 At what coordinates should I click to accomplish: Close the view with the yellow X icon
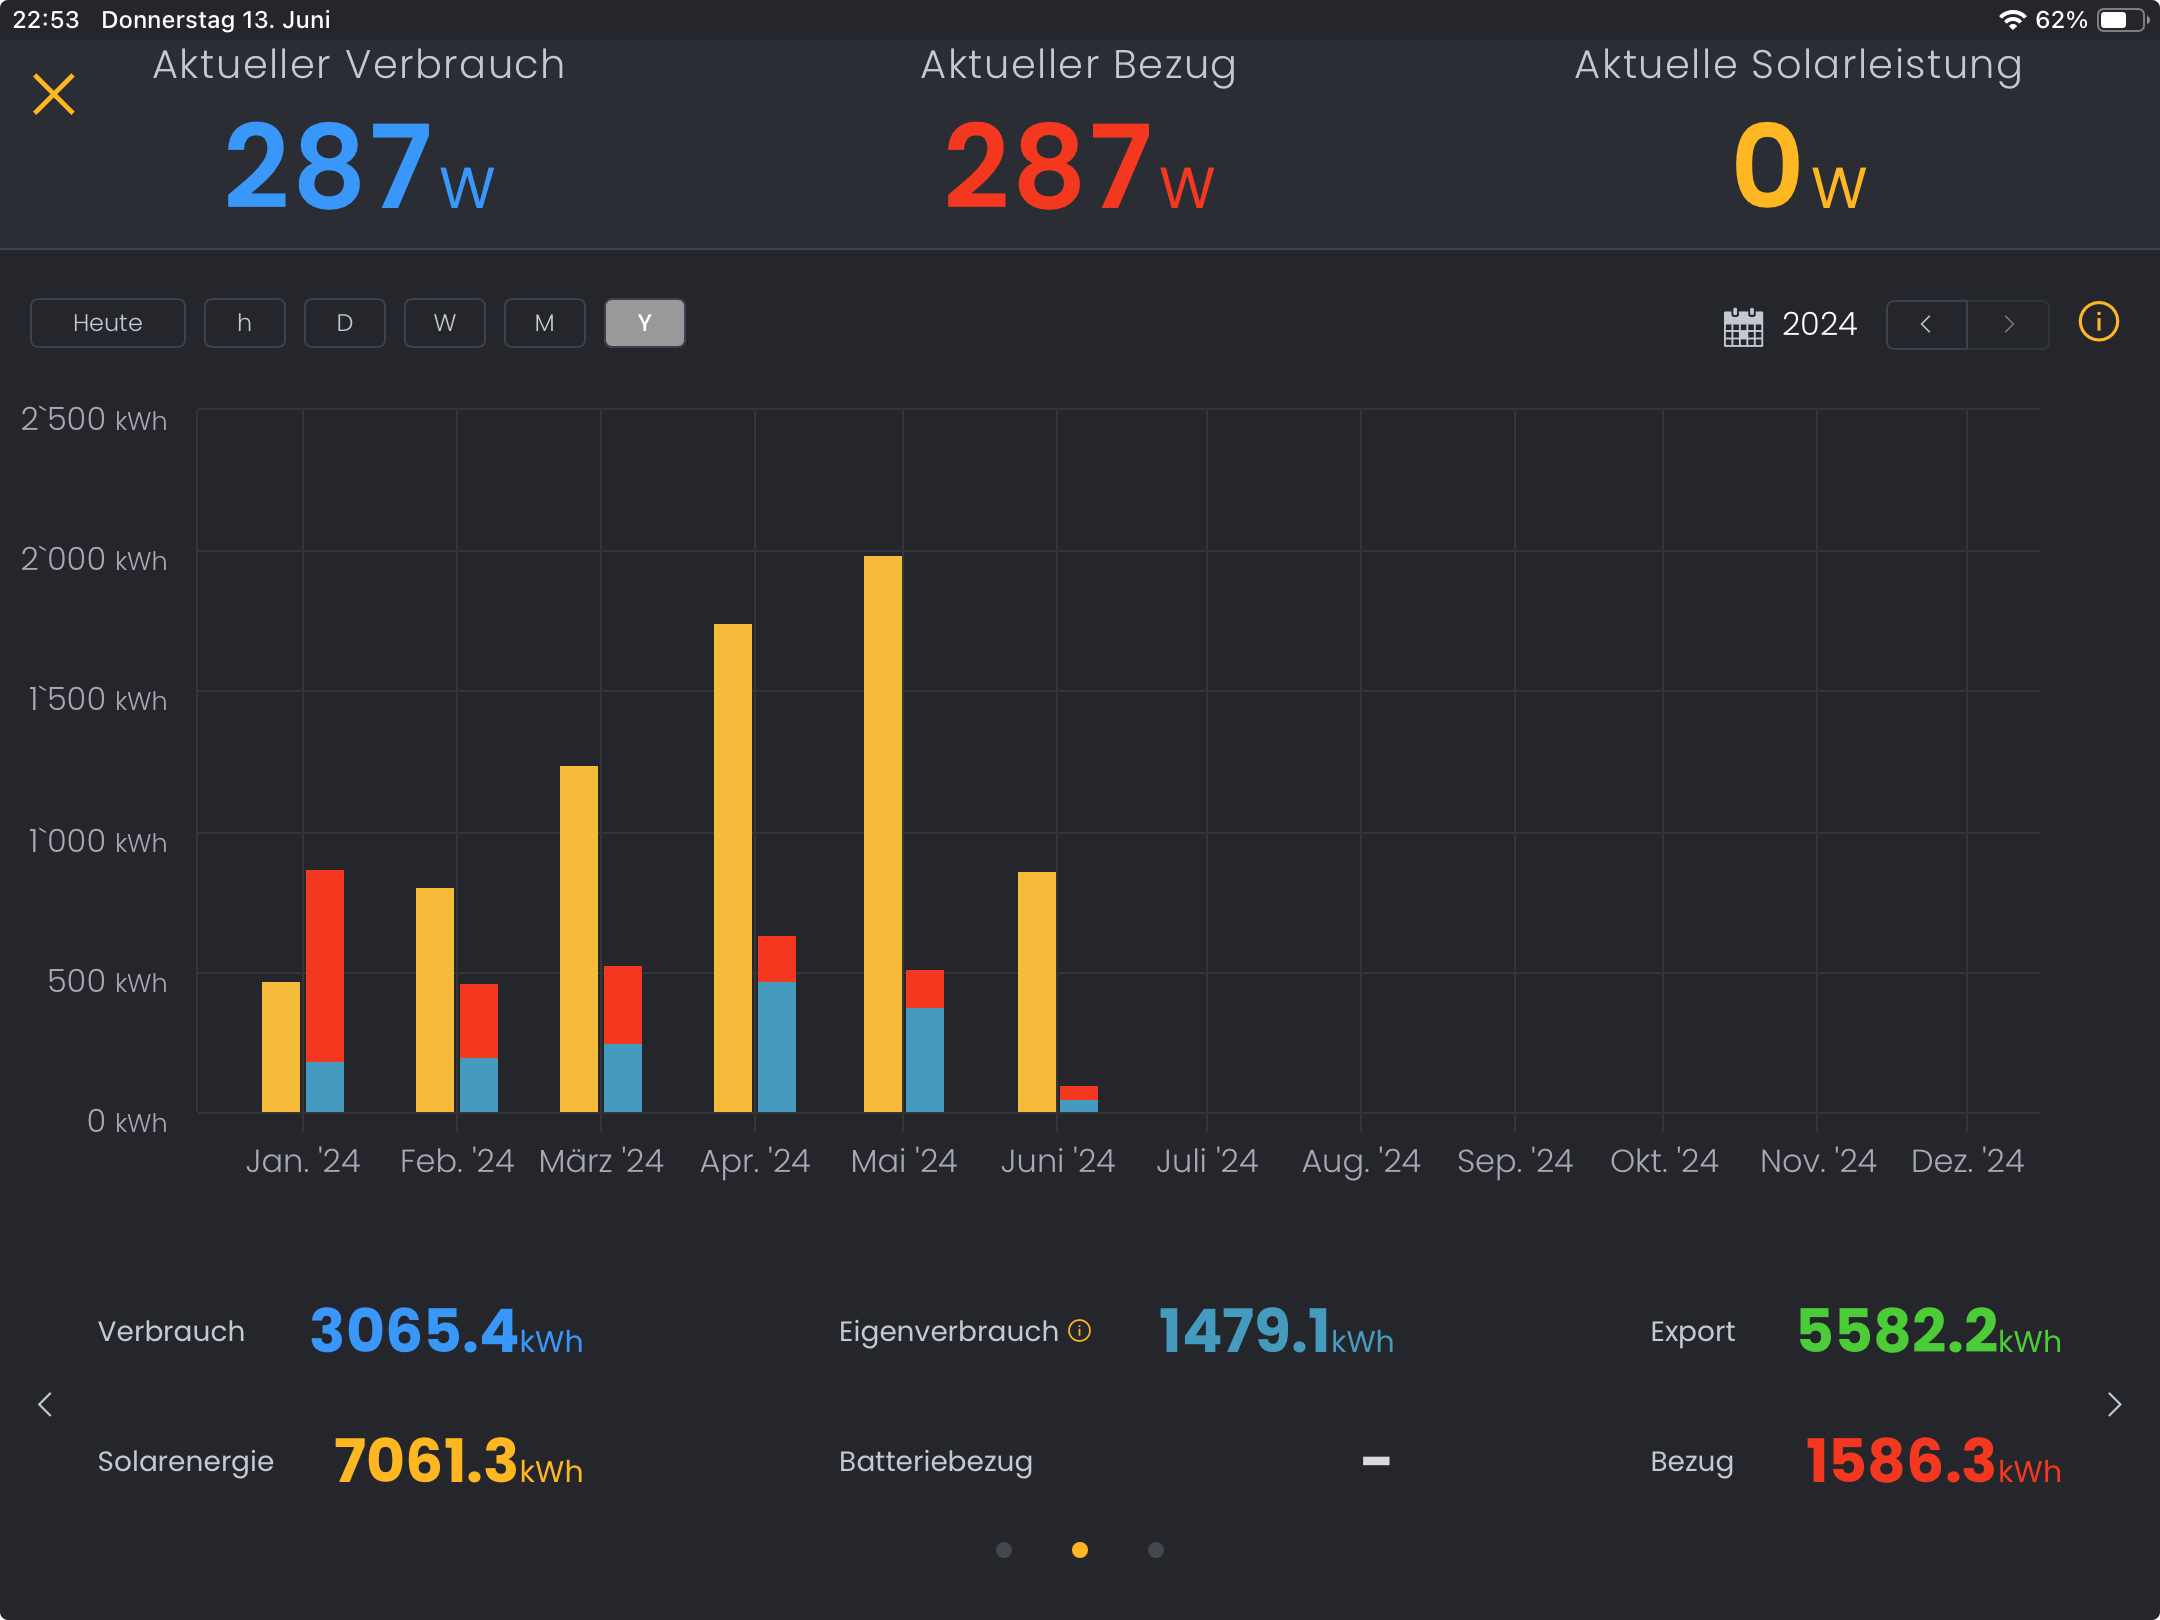54,95
